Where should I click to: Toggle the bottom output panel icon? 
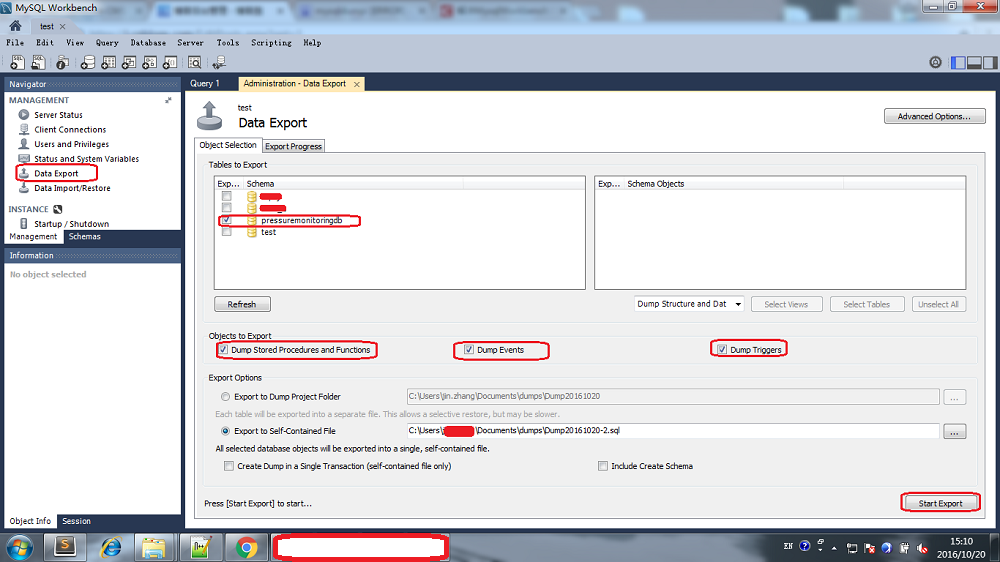[x=974, y=63]
